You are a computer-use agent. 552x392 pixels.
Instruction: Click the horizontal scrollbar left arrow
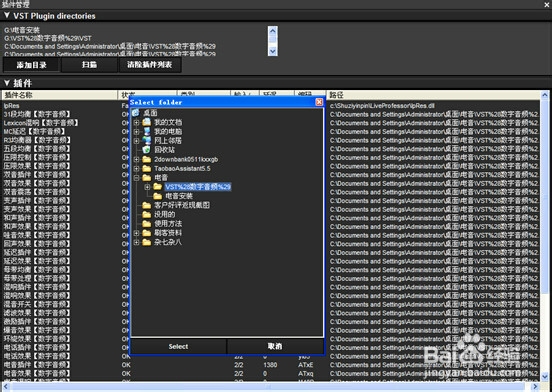coord(6,386)
